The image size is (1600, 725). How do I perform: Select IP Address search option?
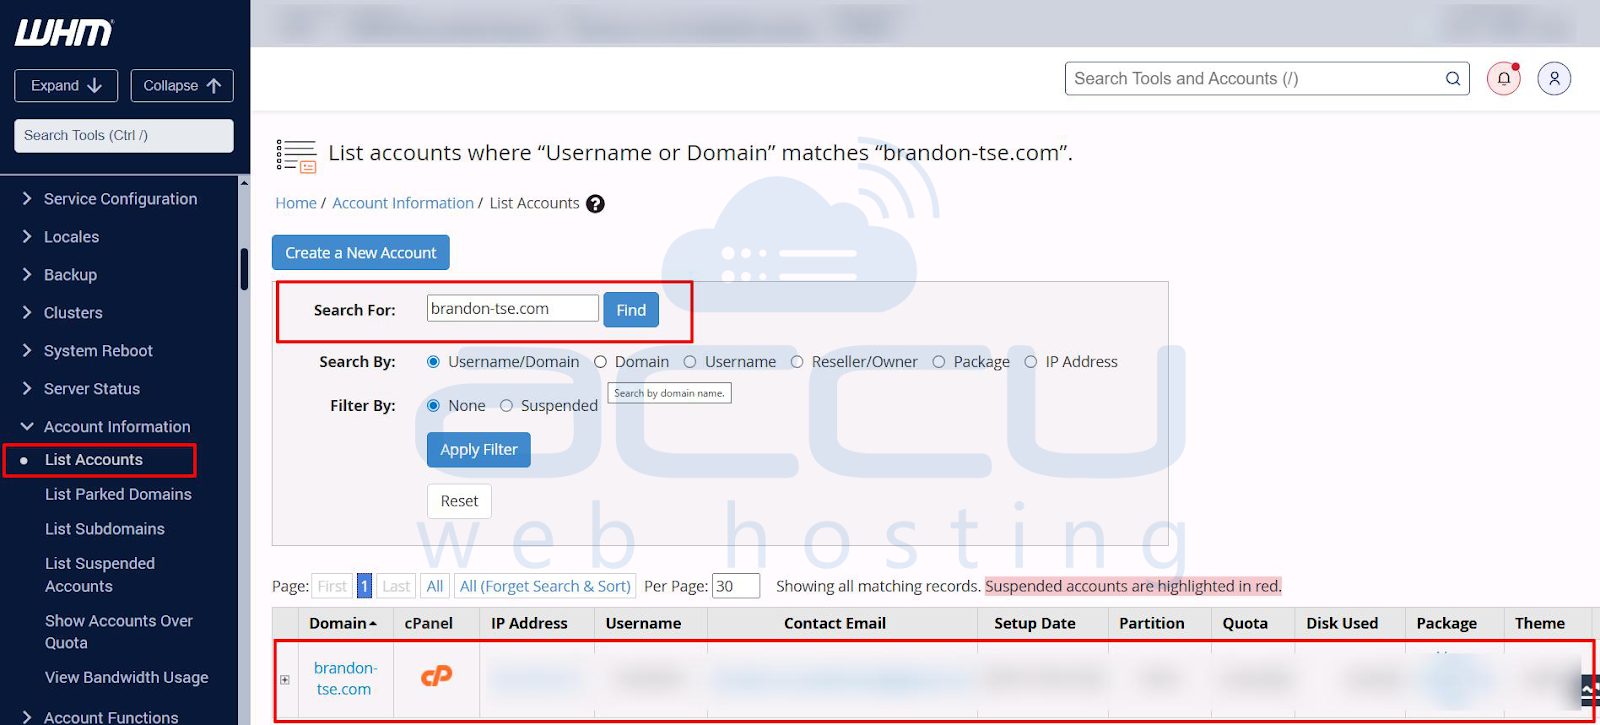coord(1031,362)
